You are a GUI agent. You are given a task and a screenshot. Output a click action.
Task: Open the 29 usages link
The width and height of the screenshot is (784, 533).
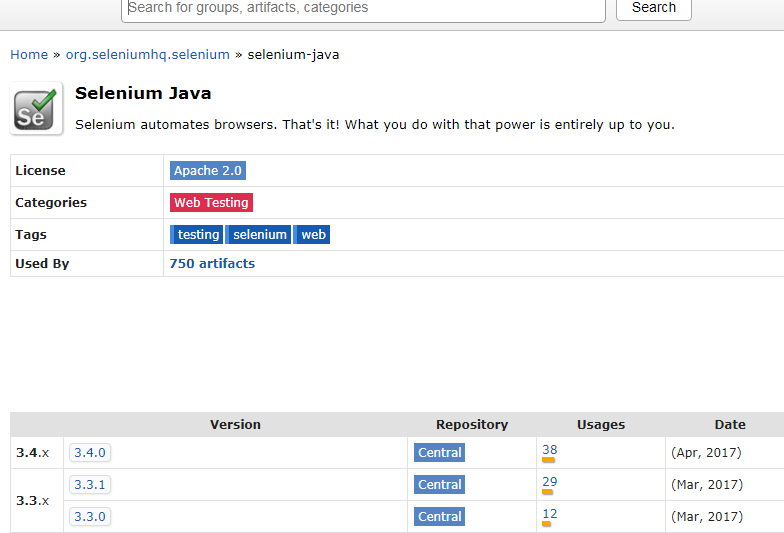[550, 482]
